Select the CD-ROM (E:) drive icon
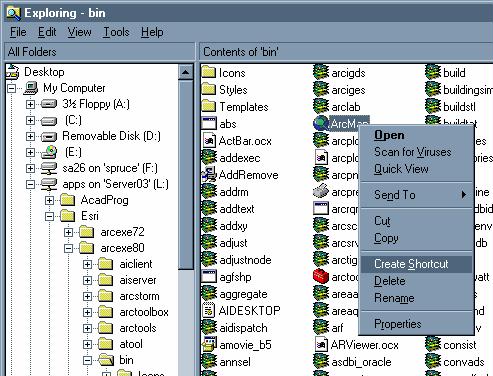This screenshot has height=376, width=493. pos(49,152)
